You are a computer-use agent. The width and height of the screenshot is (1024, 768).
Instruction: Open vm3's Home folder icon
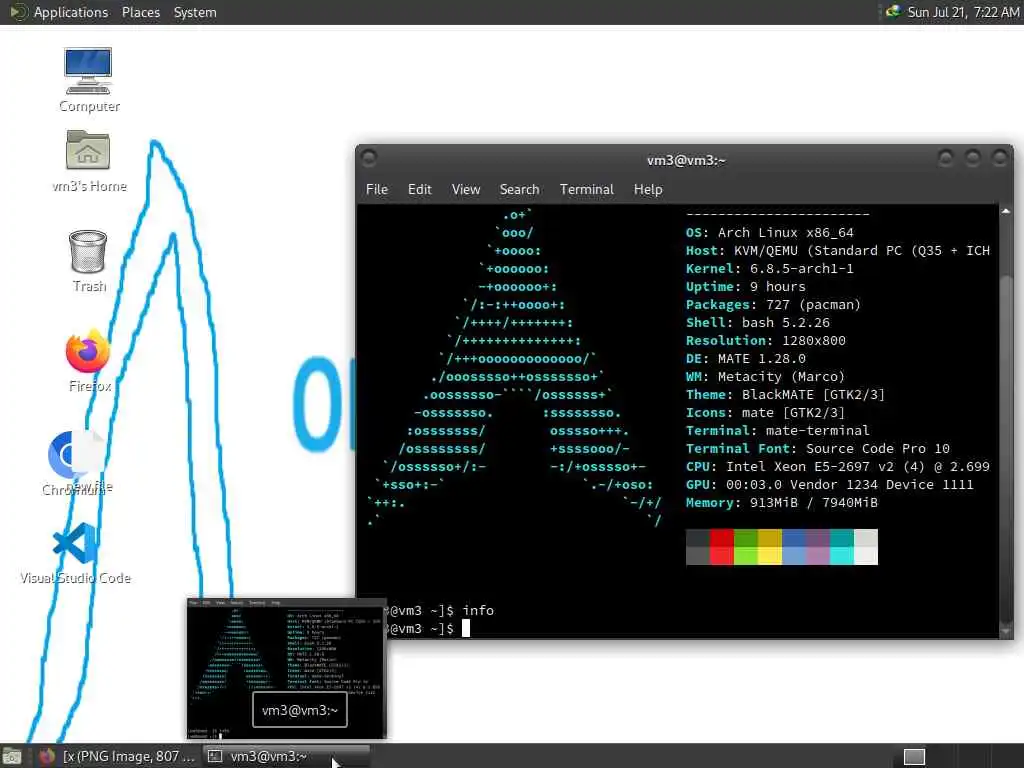[x=88, y=161]
